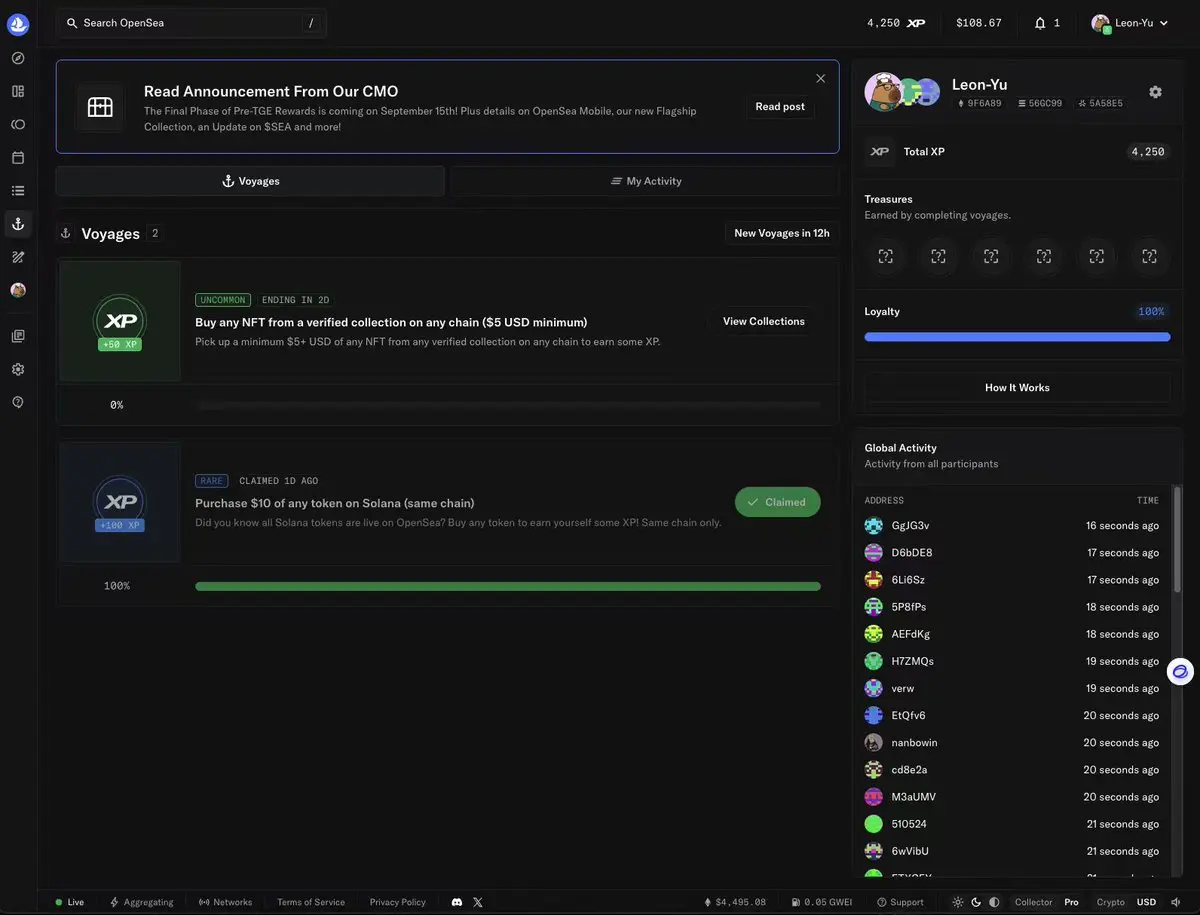Switch to Collector mode

click(1033, 902)
